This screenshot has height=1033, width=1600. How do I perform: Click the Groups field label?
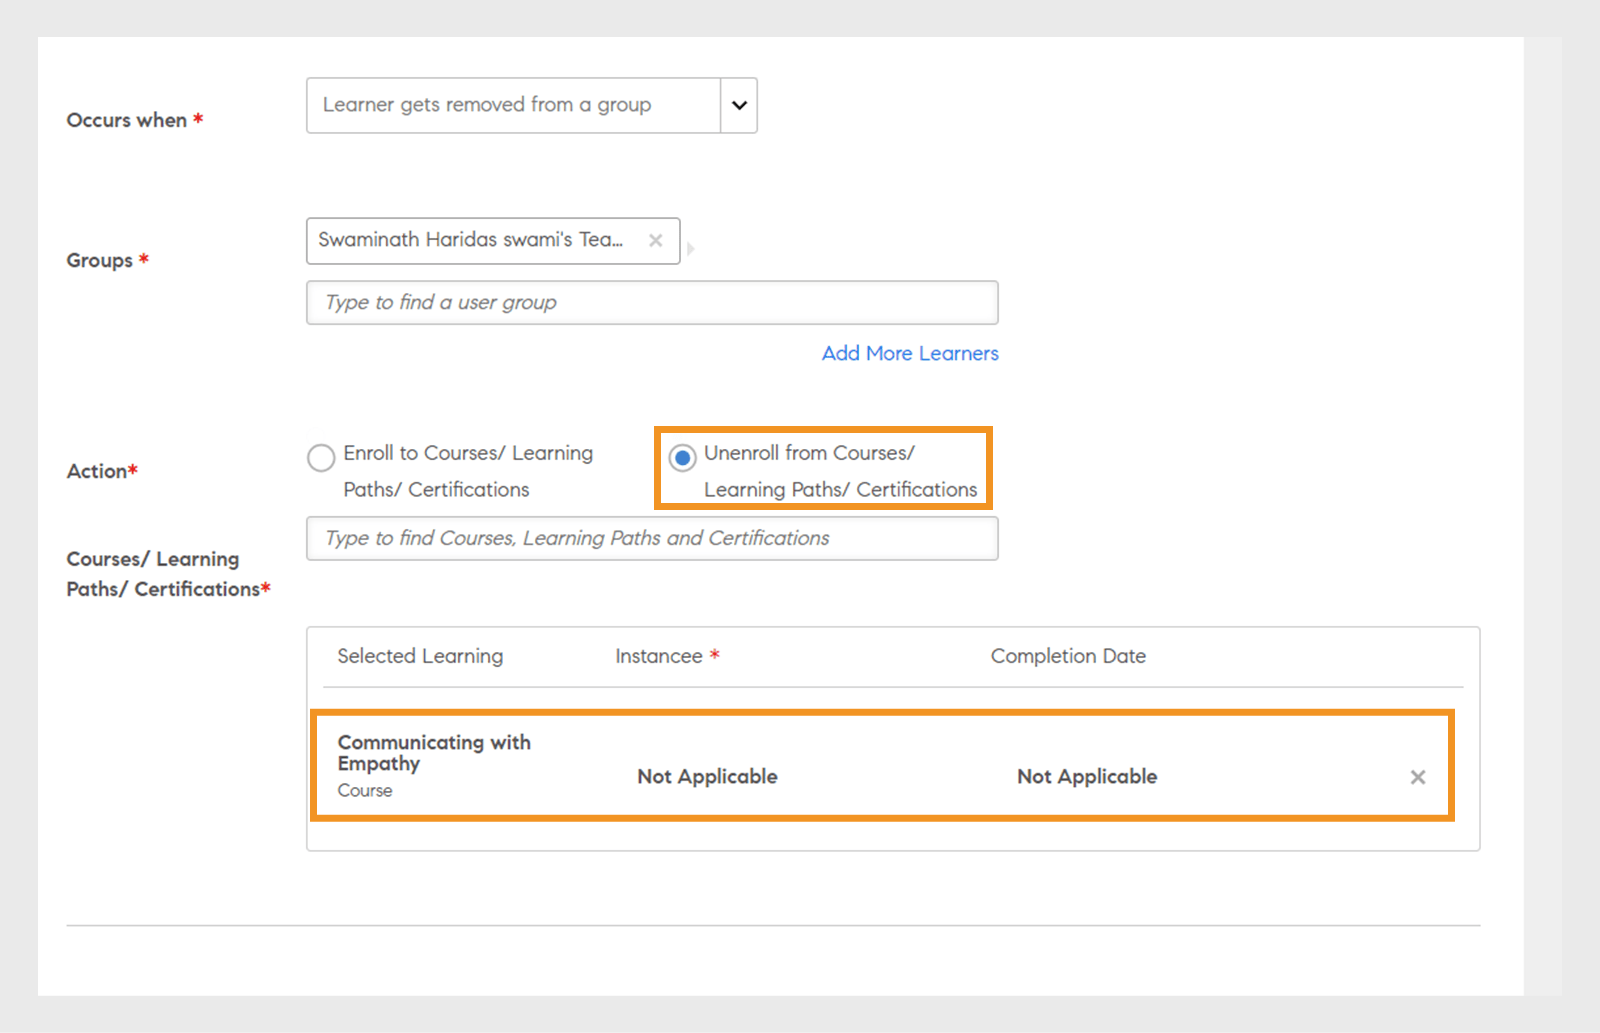pos(100,260)
